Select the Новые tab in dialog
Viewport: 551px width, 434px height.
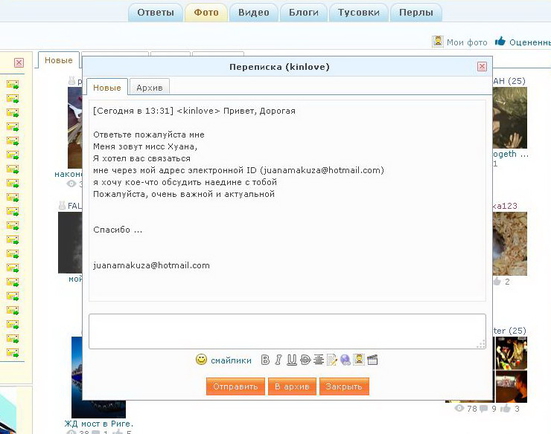[107, 88]
